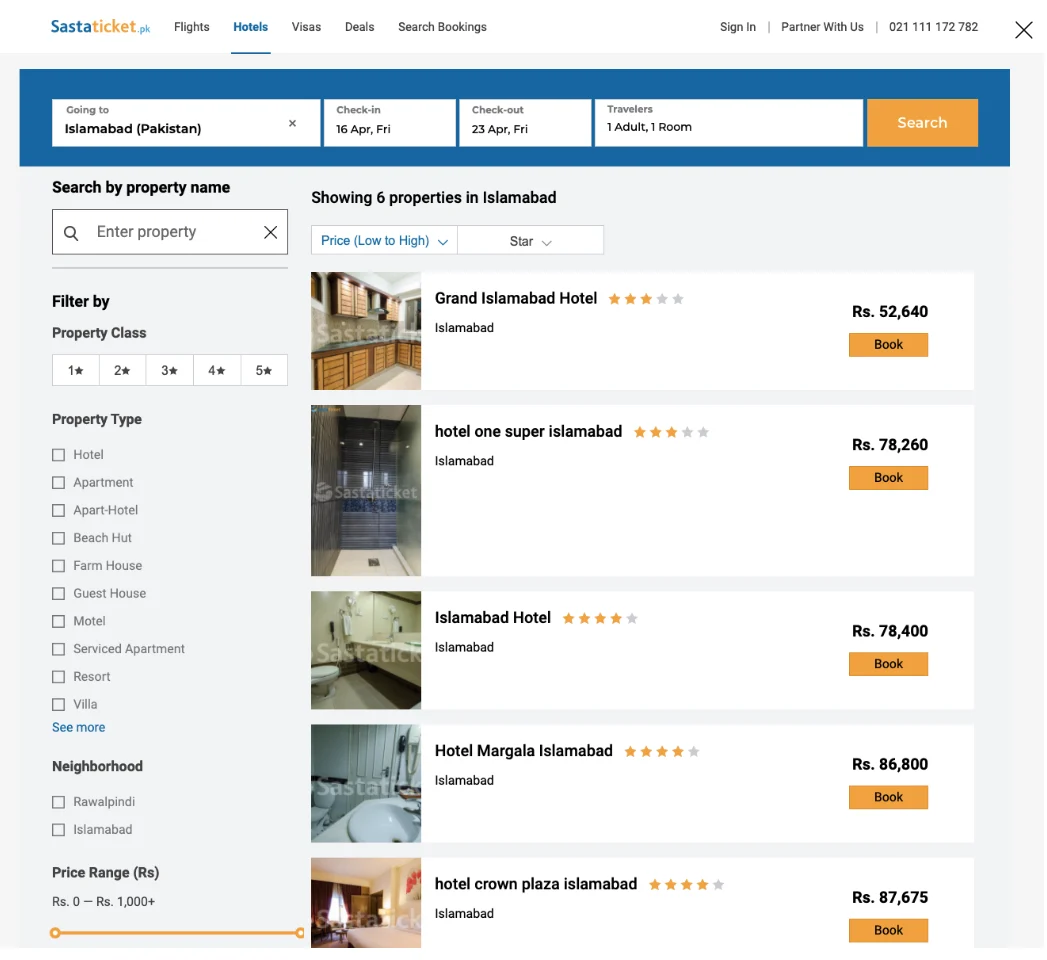Clear the Enter property search box
1047x960 pixels.
click(270, 232)
